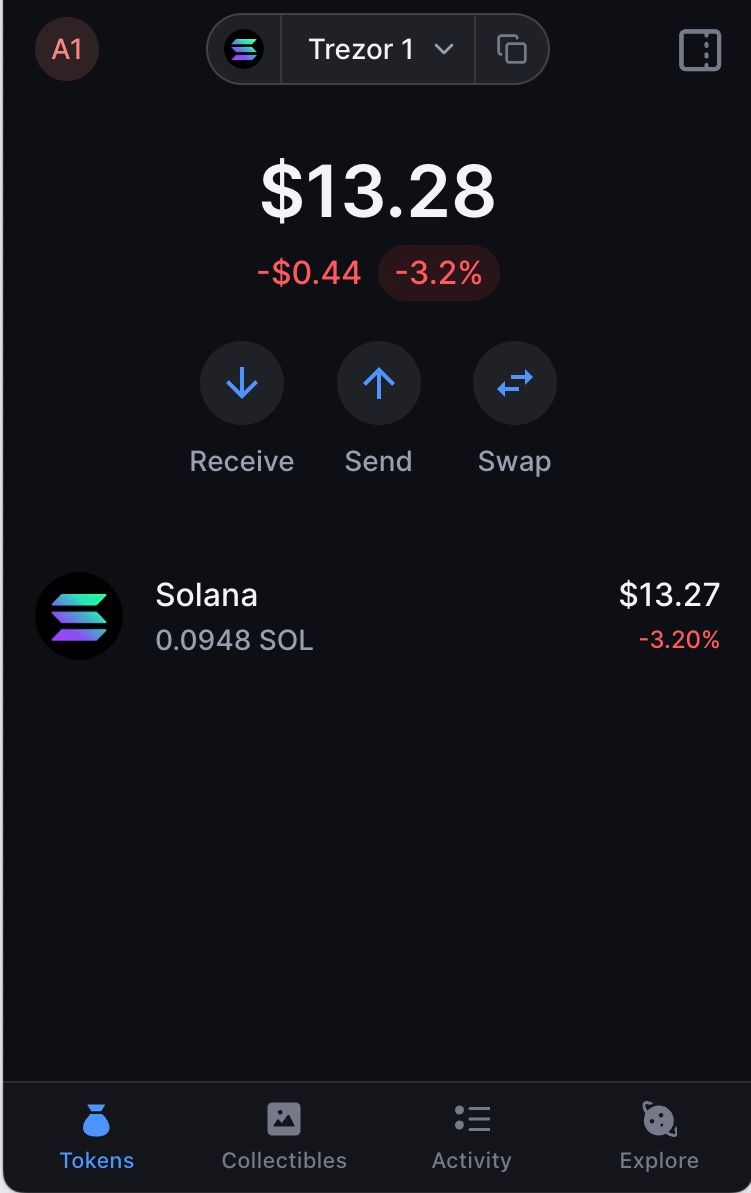Screen dimensions: 751x1193
Task: Copy the Trezor 1 wallet address
Action: pyautogui.click(x=512, y=49)
